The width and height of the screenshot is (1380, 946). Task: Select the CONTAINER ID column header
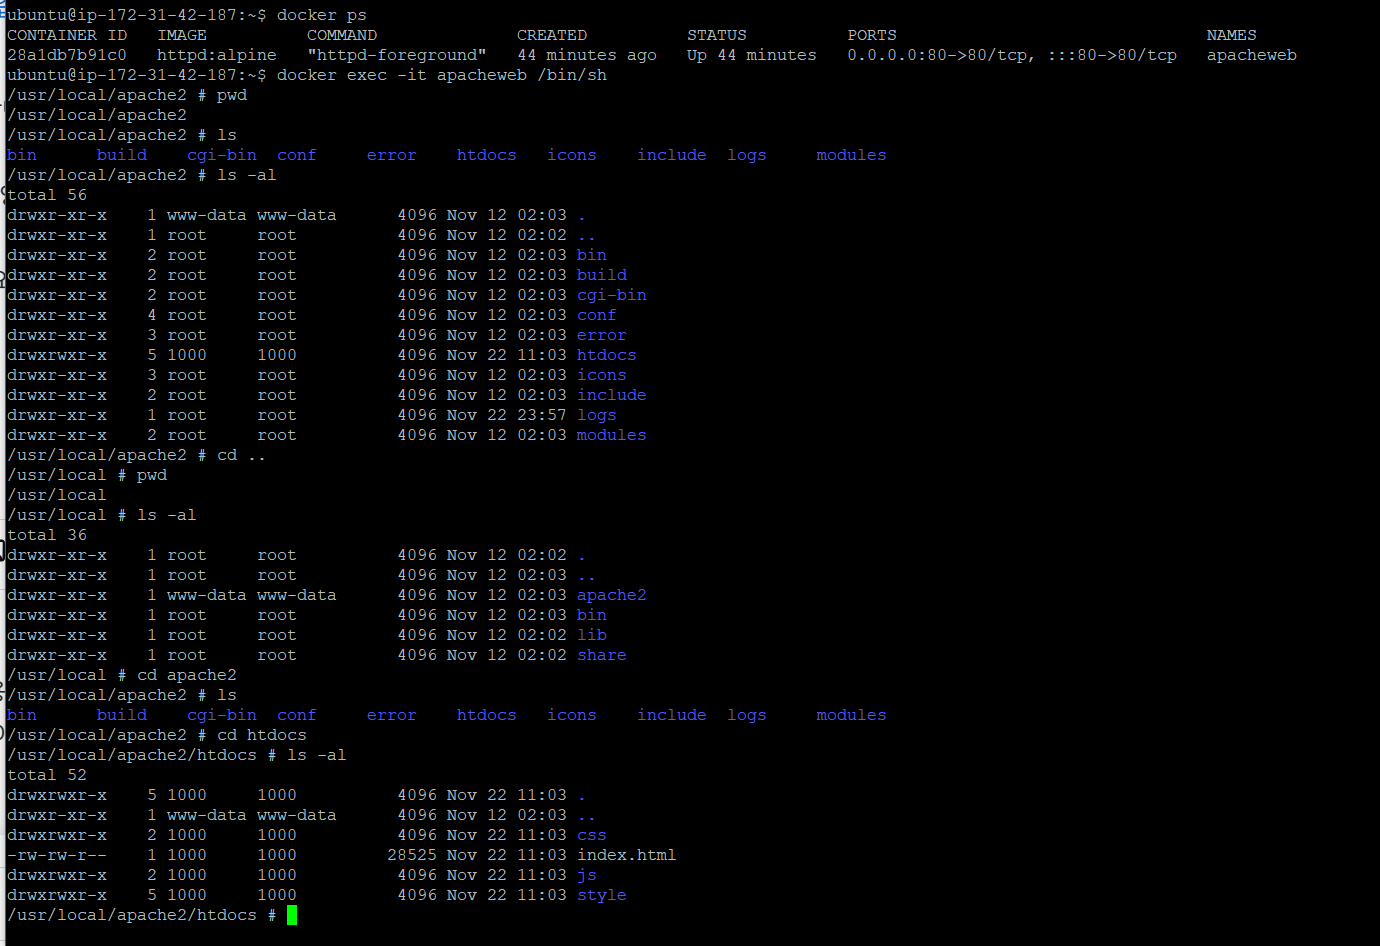pos(67,35)
